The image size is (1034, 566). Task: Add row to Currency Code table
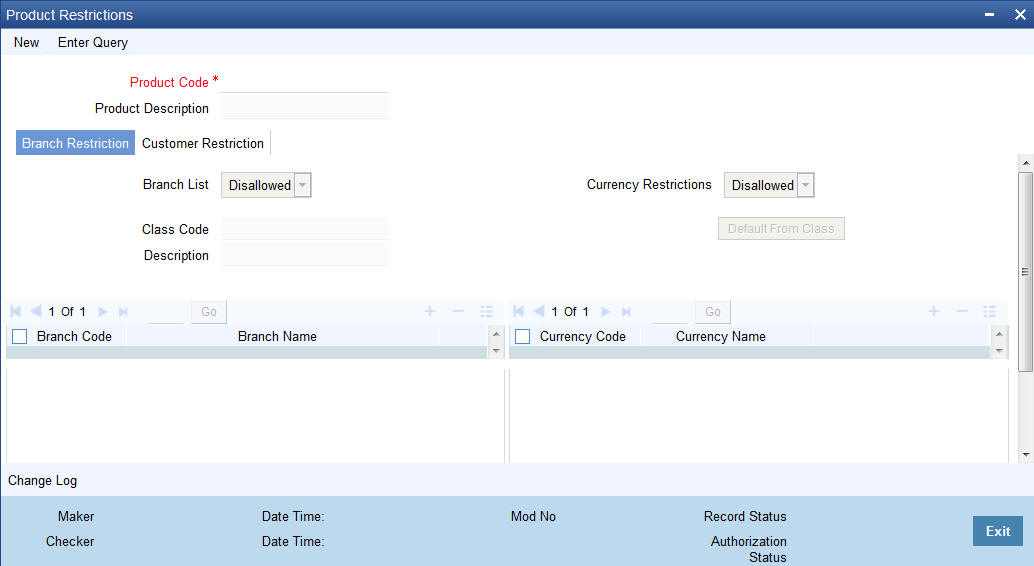(934, 311)
